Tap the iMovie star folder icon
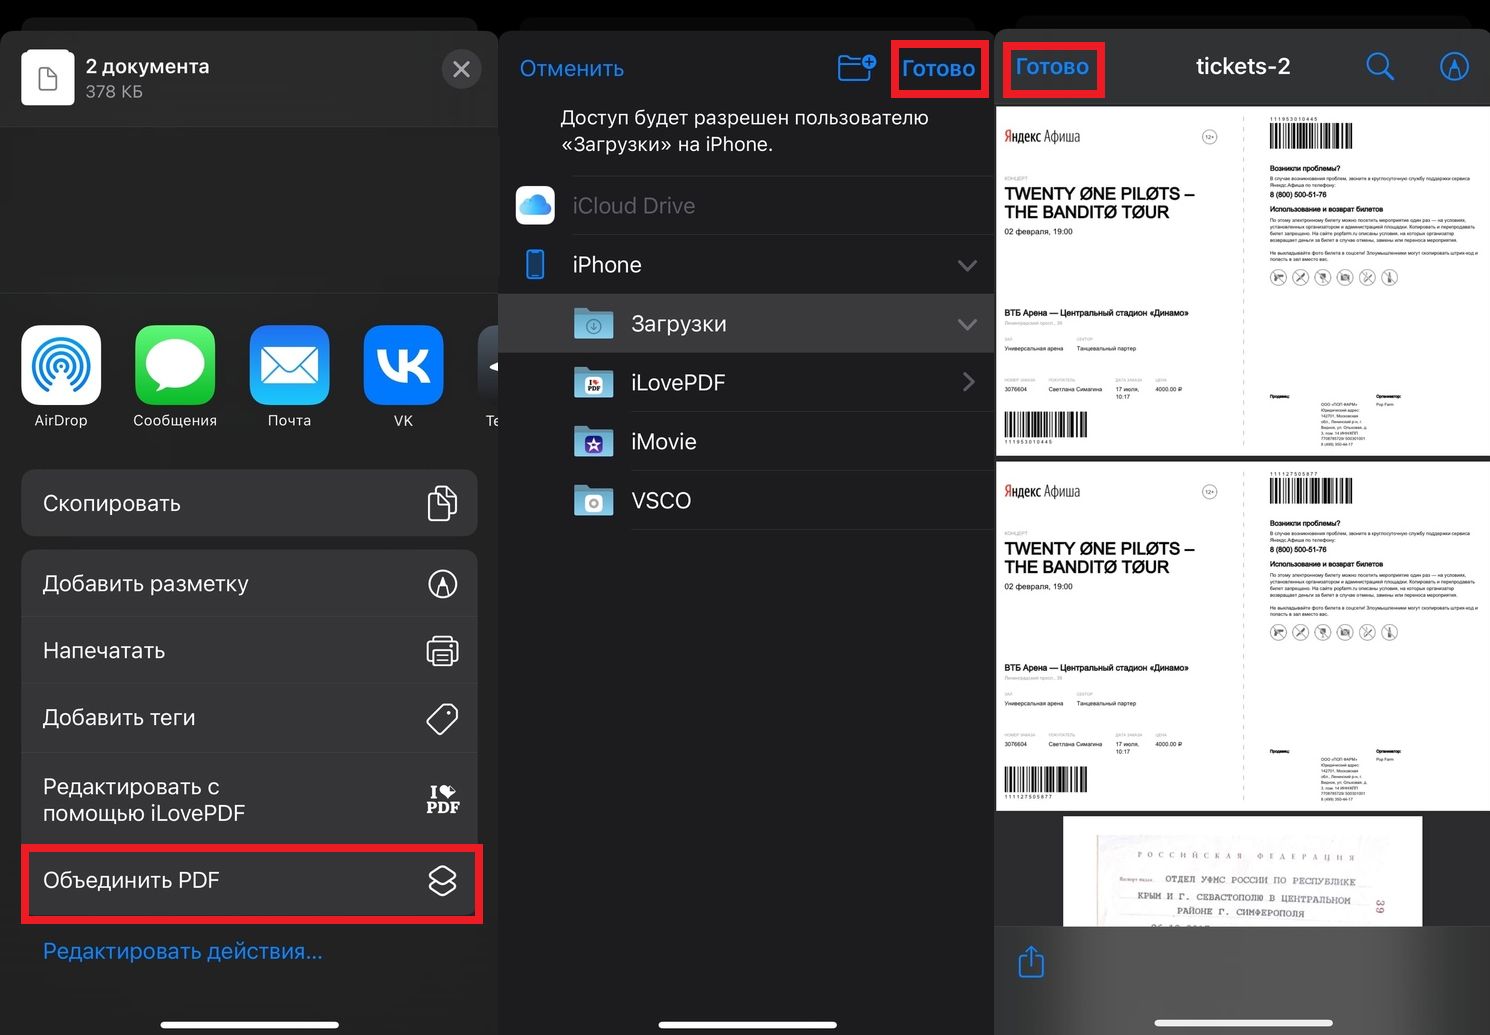This screenshot has width=1490, height=1035. coord(594,441)
